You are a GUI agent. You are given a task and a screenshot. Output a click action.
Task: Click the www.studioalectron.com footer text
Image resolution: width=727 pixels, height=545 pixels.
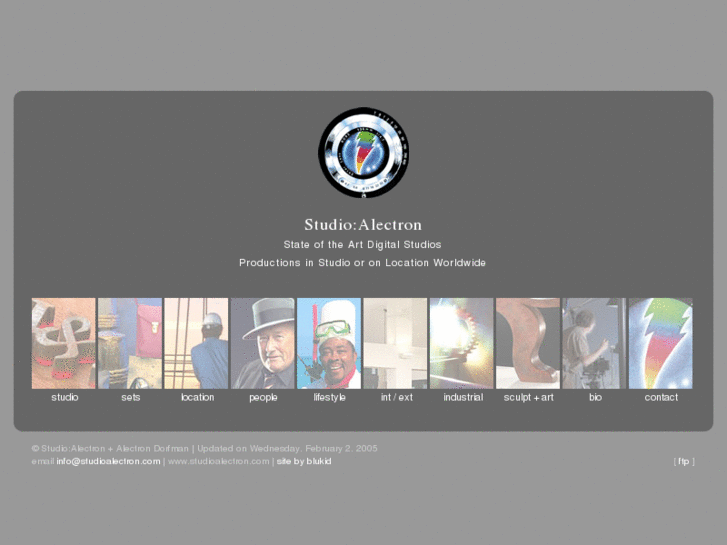click(218, 462)
